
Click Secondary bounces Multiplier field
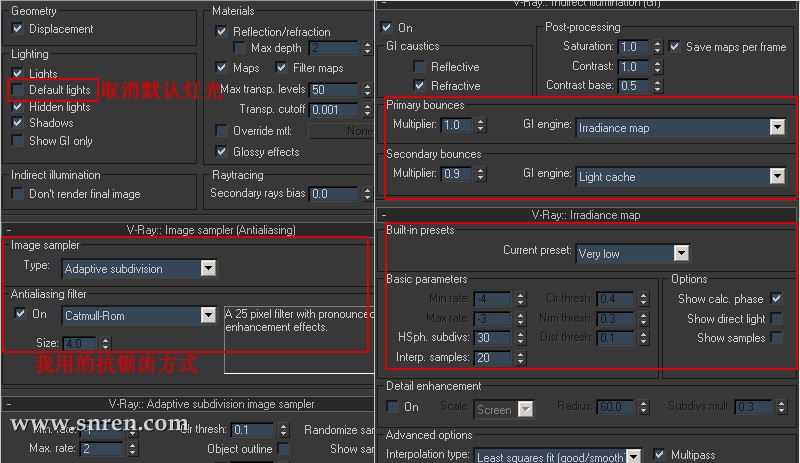point(457,174)
